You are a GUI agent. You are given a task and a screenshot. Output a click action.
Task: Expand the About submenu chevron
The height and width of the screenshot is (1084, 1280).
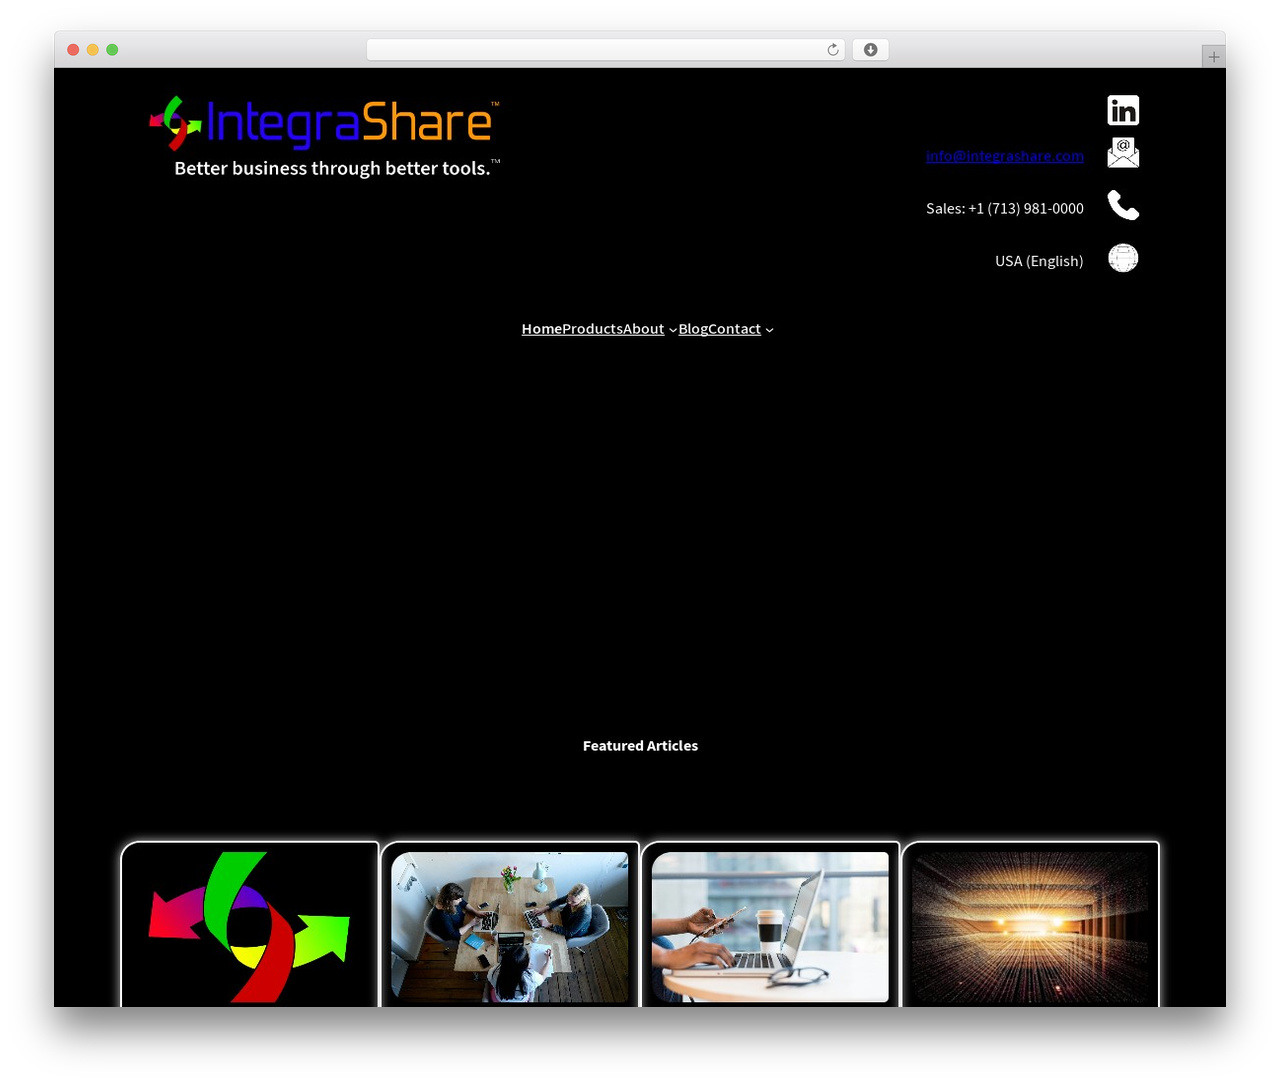coord(673,330)
